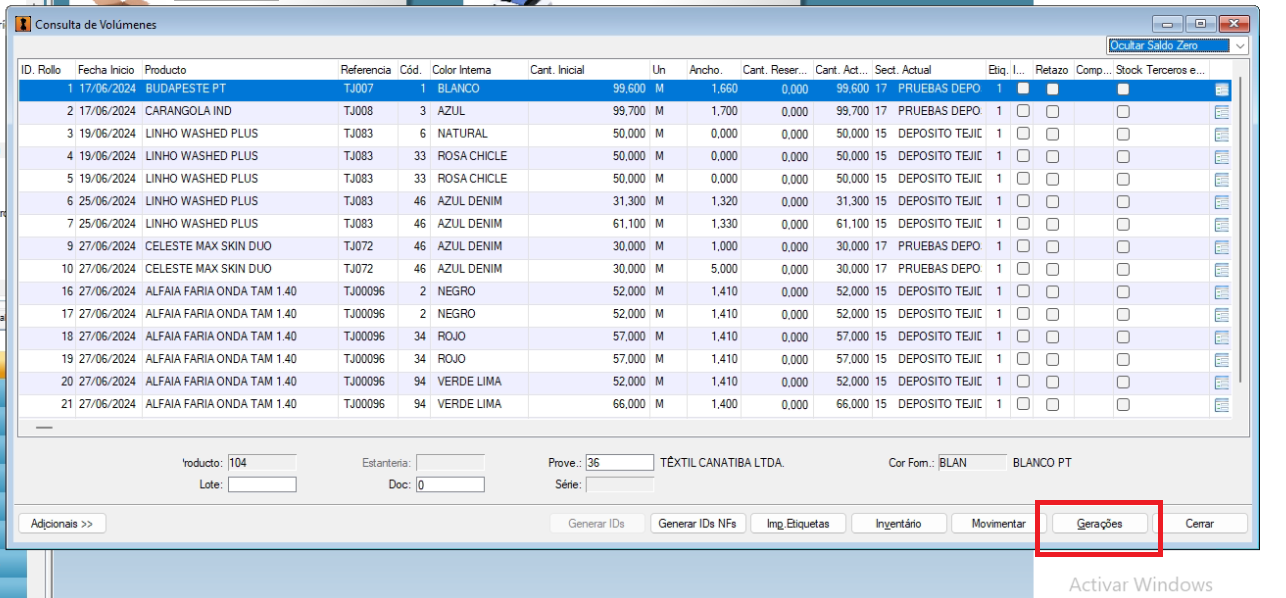Open details icon for roll ID 16

coord(1221,292)
